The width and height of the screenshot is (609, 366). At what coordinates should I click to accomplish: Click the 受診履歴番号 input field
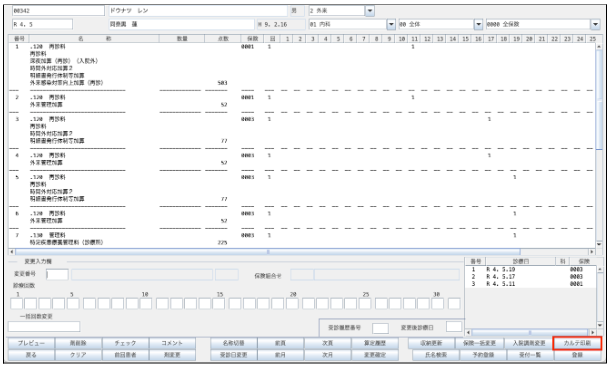click(380, 328)
